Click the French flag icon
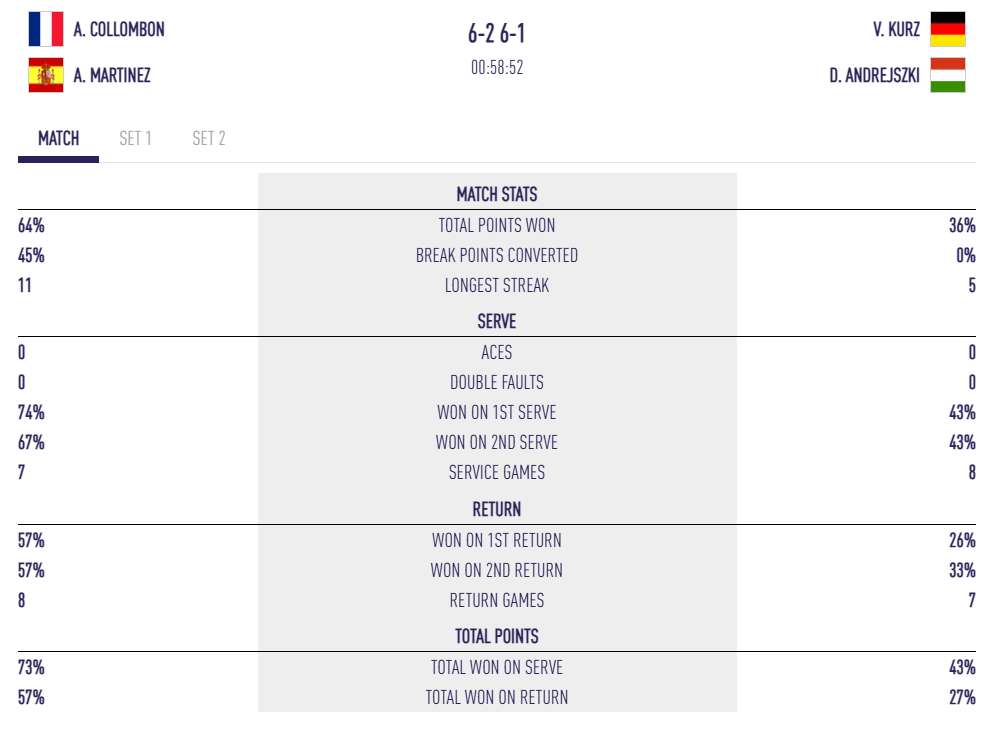Image resolution: width=992 pixels, height=731 pixels. (x=46, y=30)
